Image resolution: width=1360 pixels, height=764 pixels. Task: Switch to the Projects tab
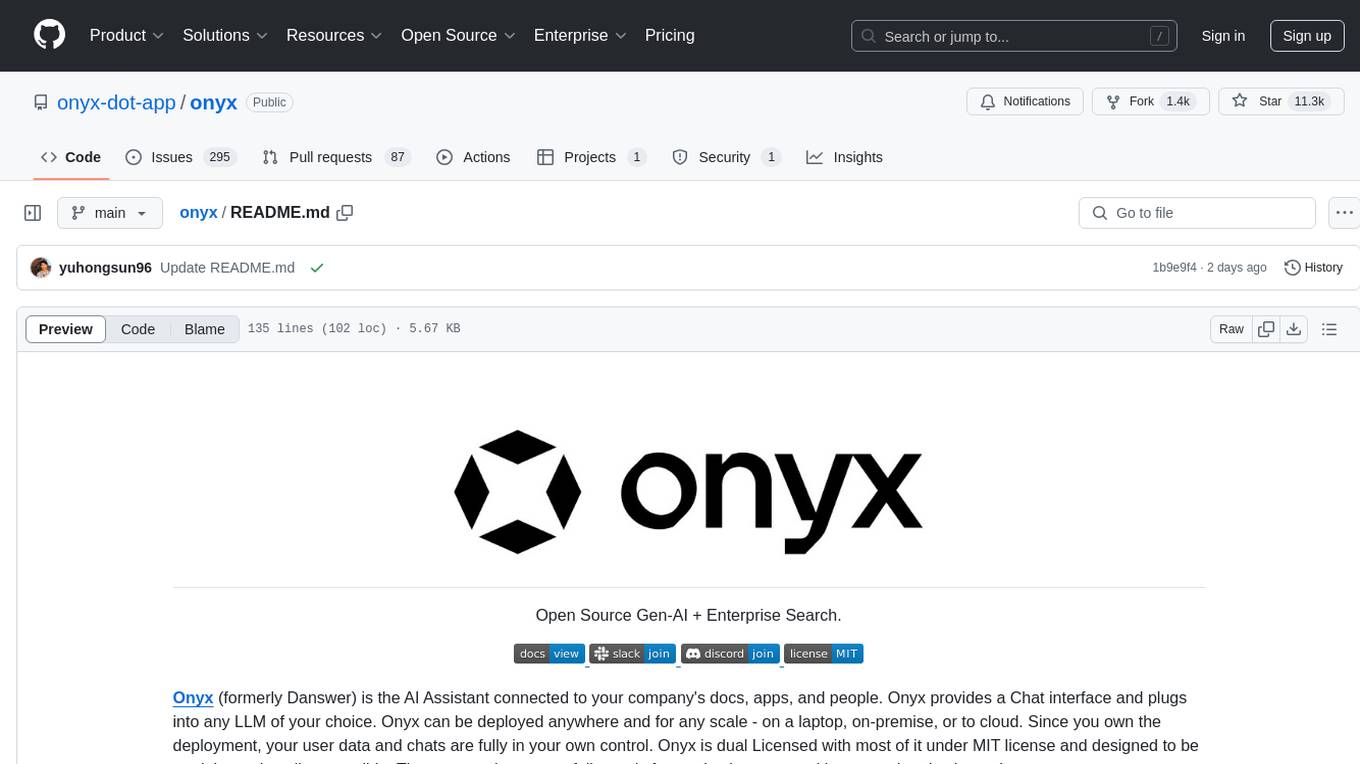point(591,157)
